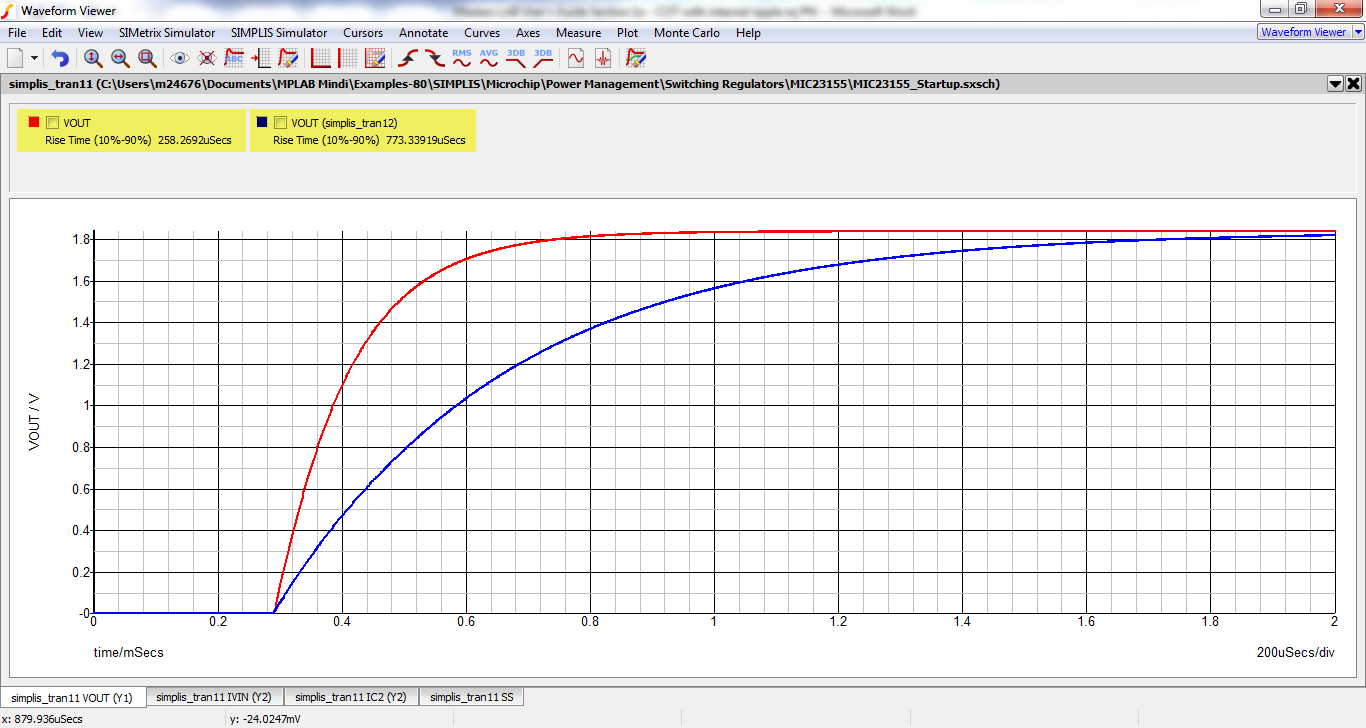Expand the graph panel down-arrow menu
The height and width of the screenshot is (728, 1366).
pos(1335,84)
